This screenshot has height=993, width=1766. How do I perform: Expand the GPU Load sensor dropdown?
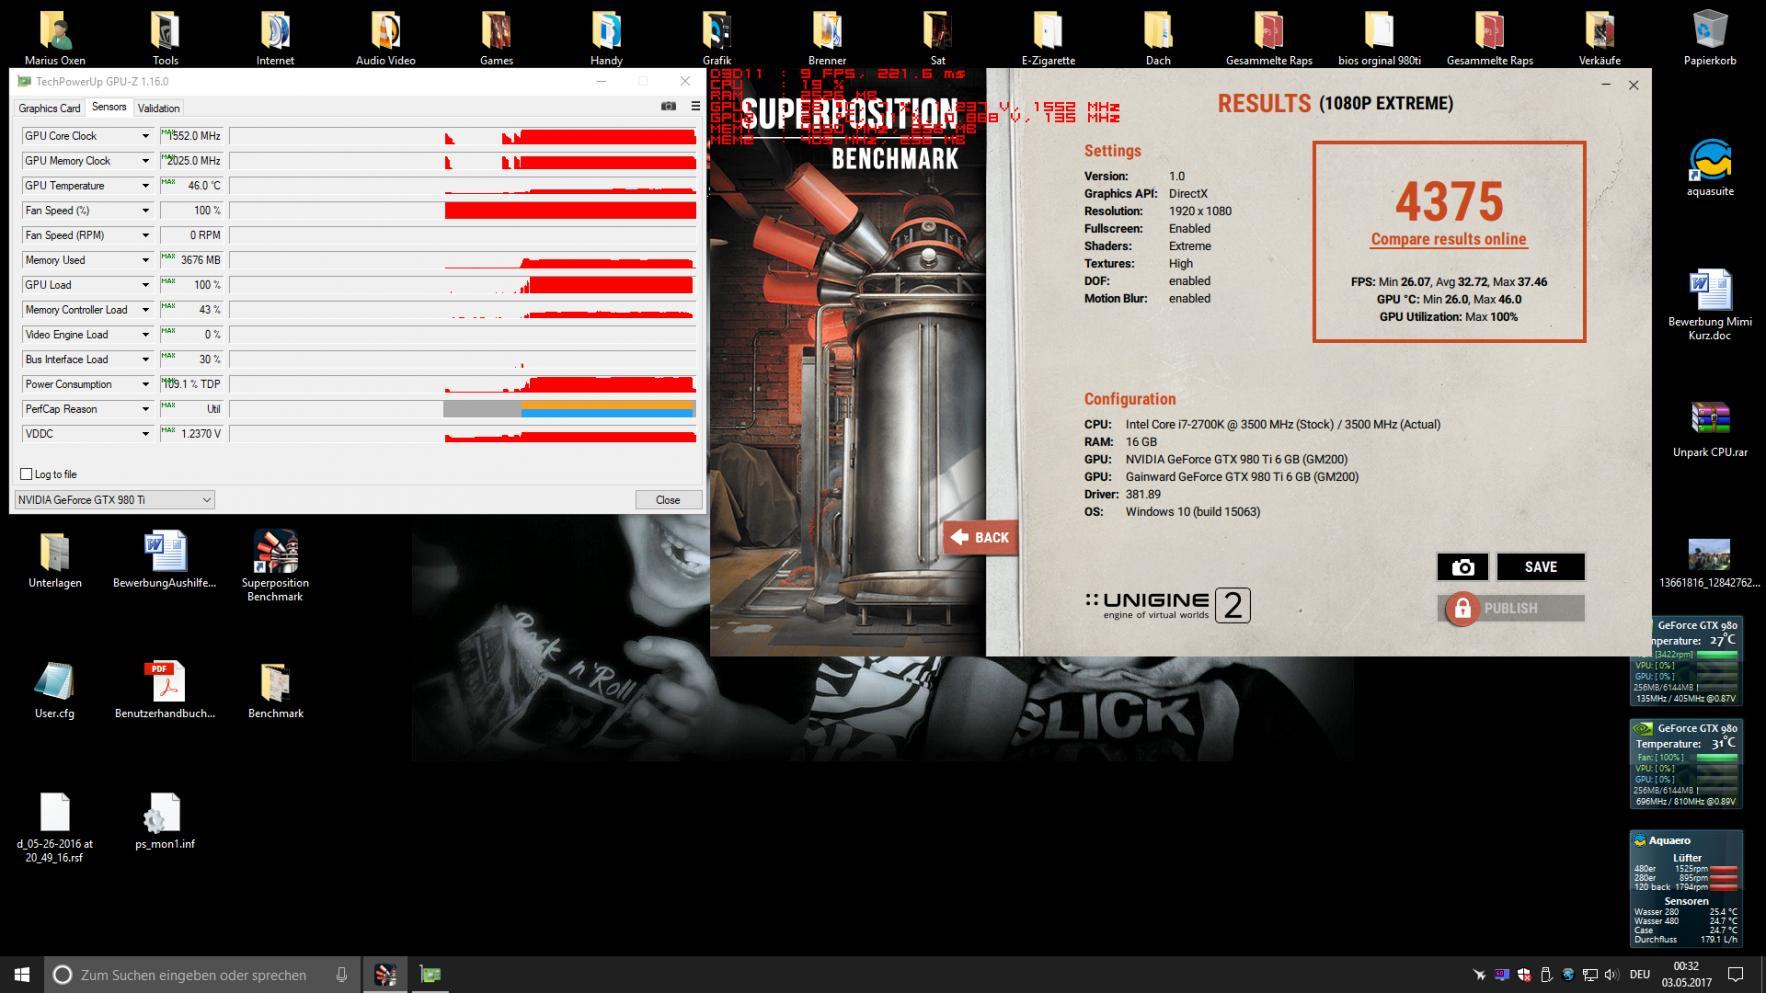pyautogui.click(x=145, y=285)
